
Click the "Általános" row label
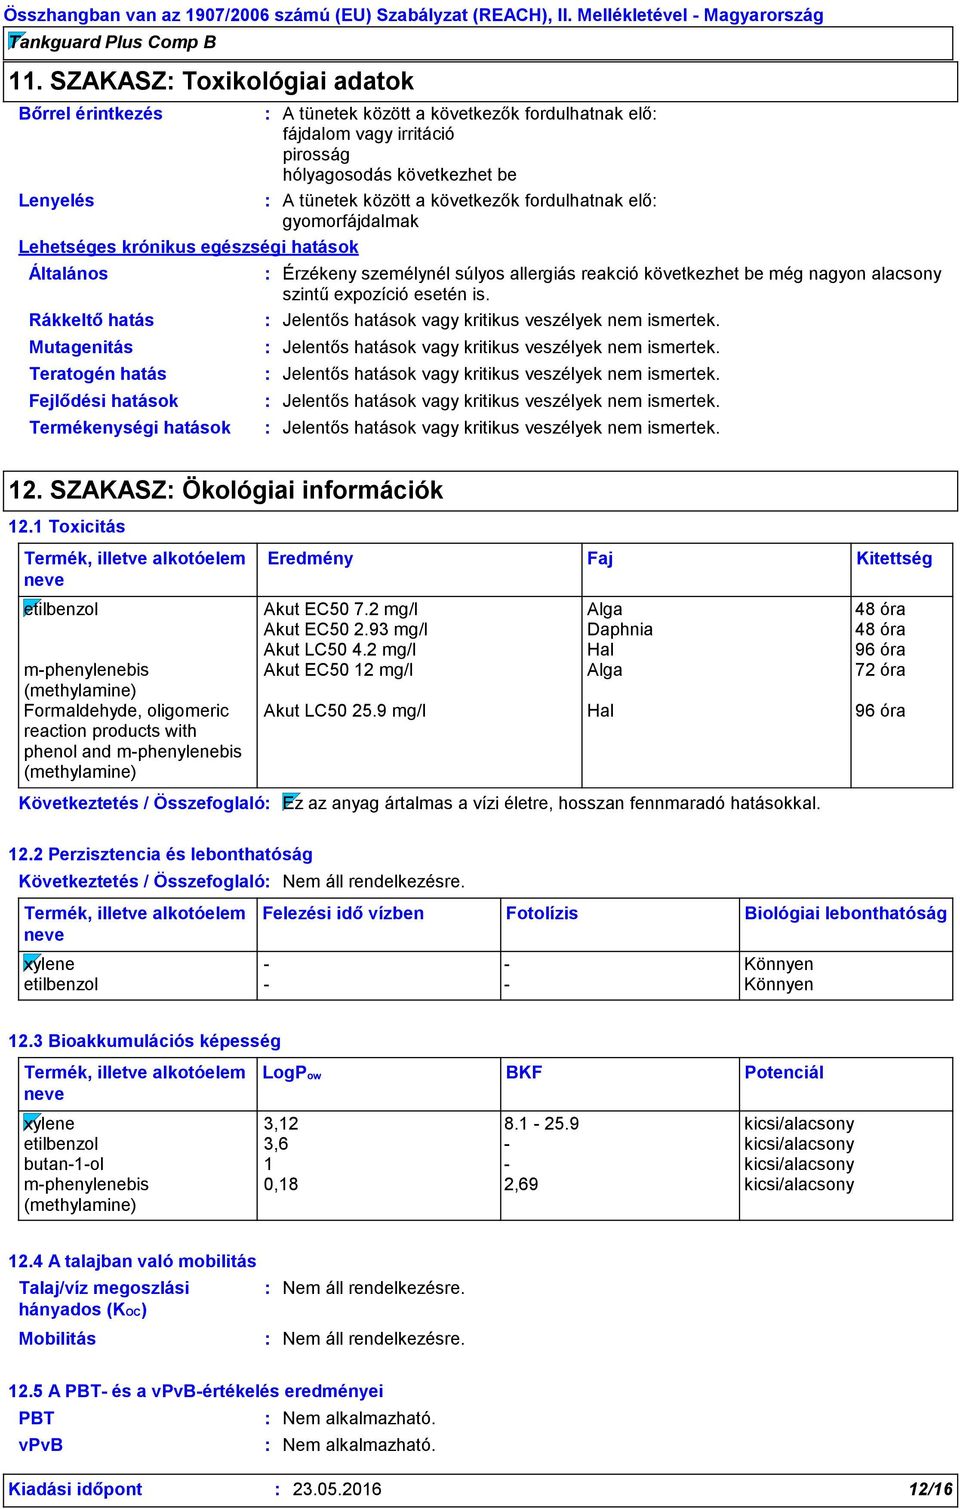coord(68,274)
